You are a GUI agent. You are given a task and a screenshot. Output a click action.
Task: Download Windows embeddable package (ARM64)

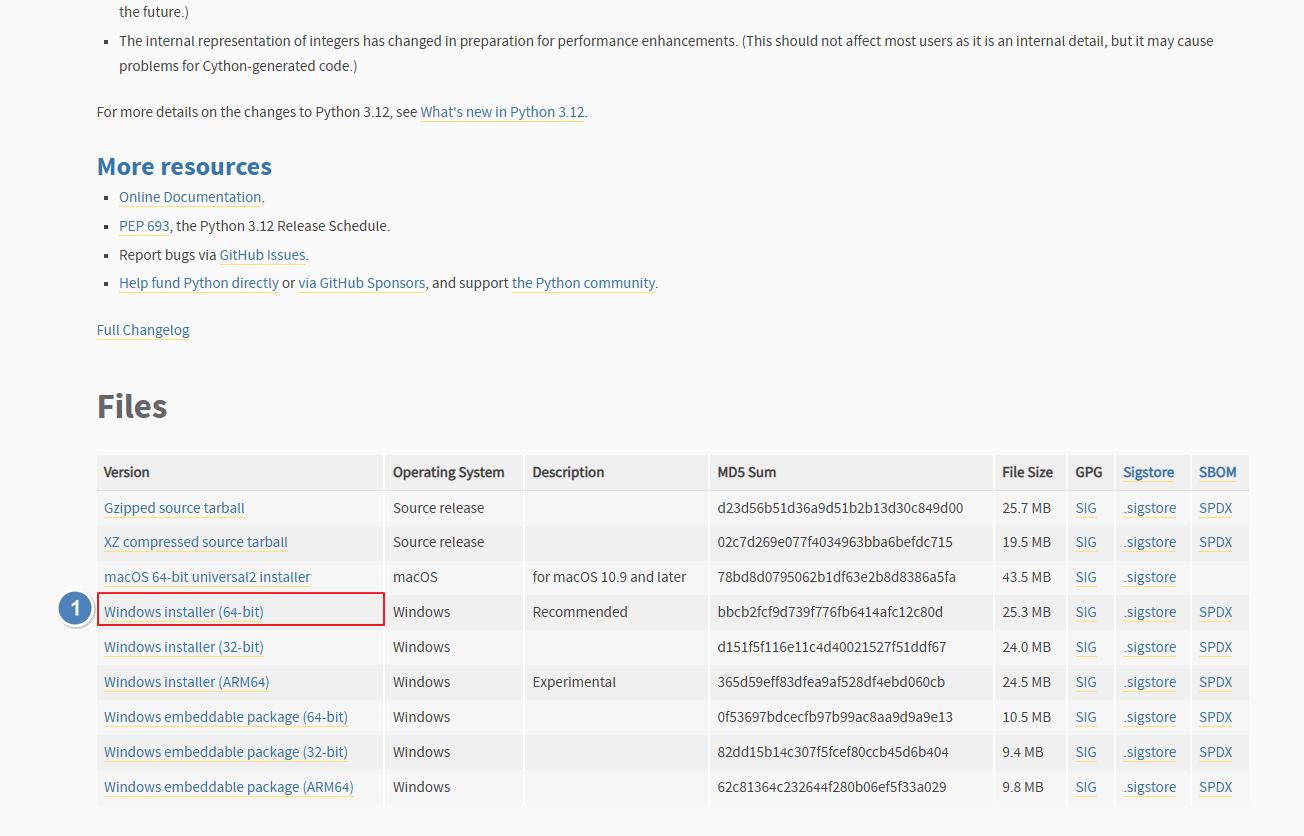tap(229, 787)
